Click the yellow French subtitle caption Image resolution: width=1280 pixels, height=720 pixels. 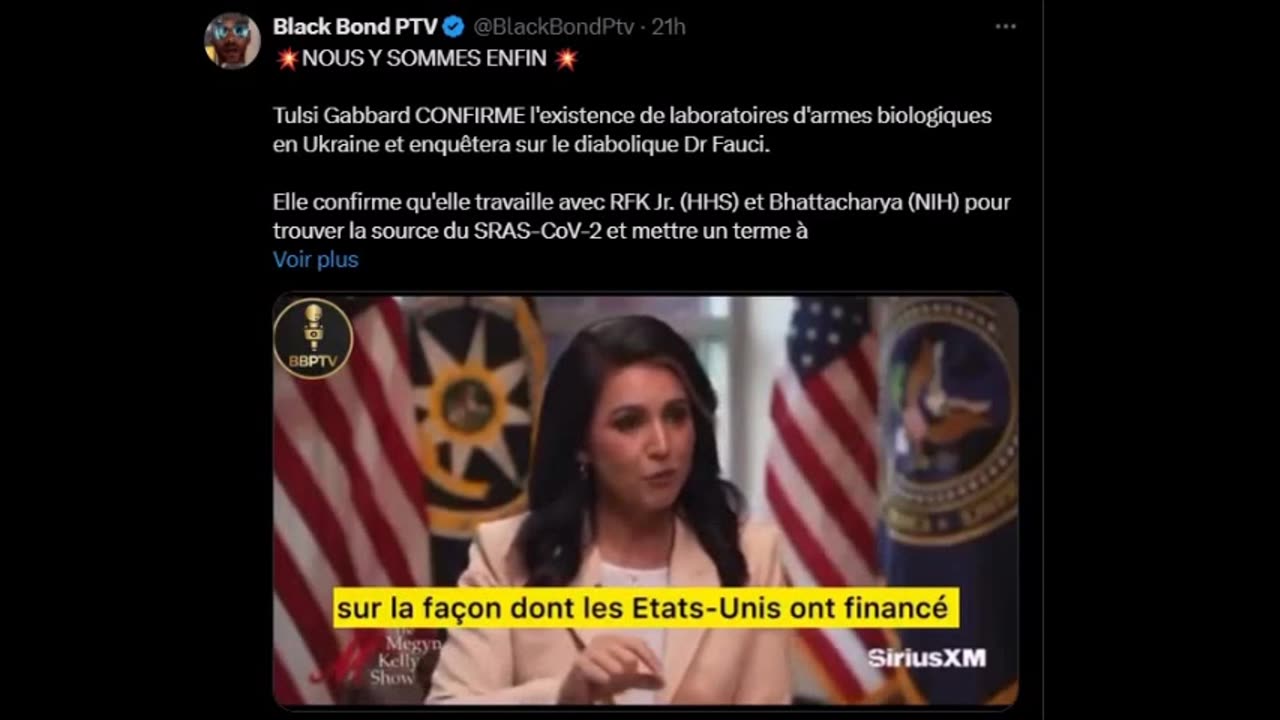click(645, 608)
